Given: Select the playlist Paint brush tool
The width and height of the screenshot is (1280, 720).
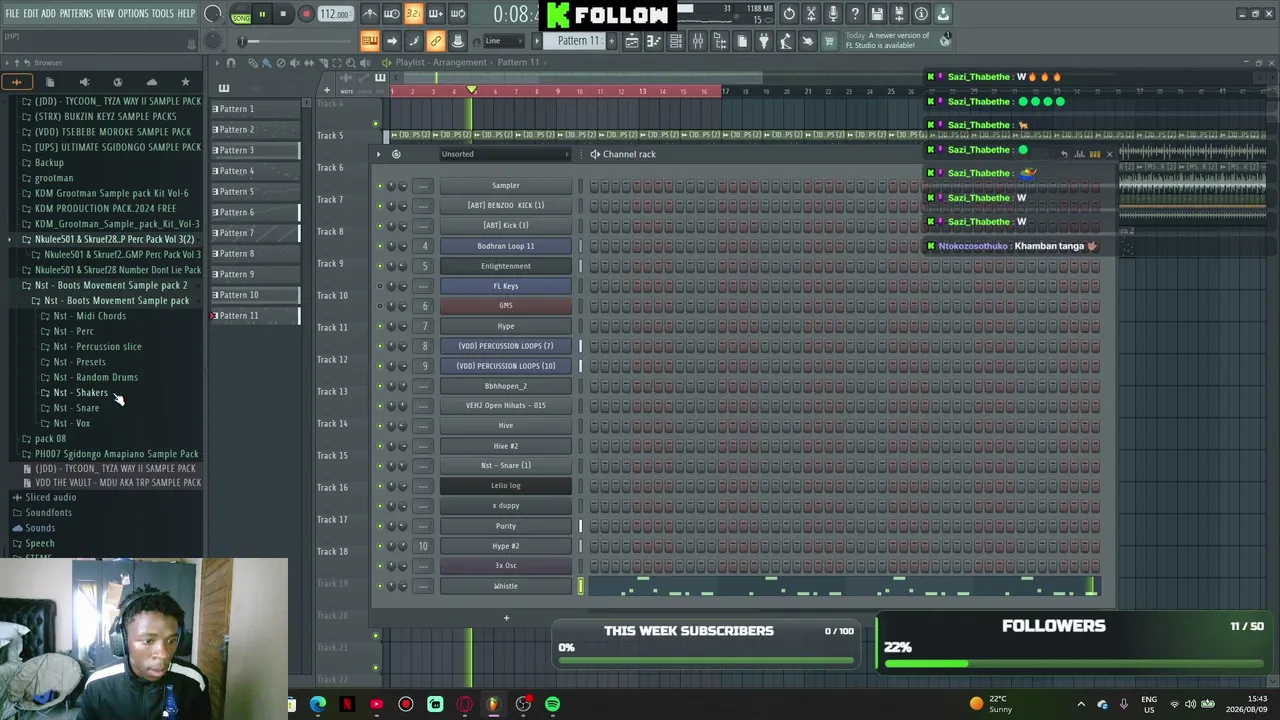Looking at the screenshot, I should (x=265, y=62).
